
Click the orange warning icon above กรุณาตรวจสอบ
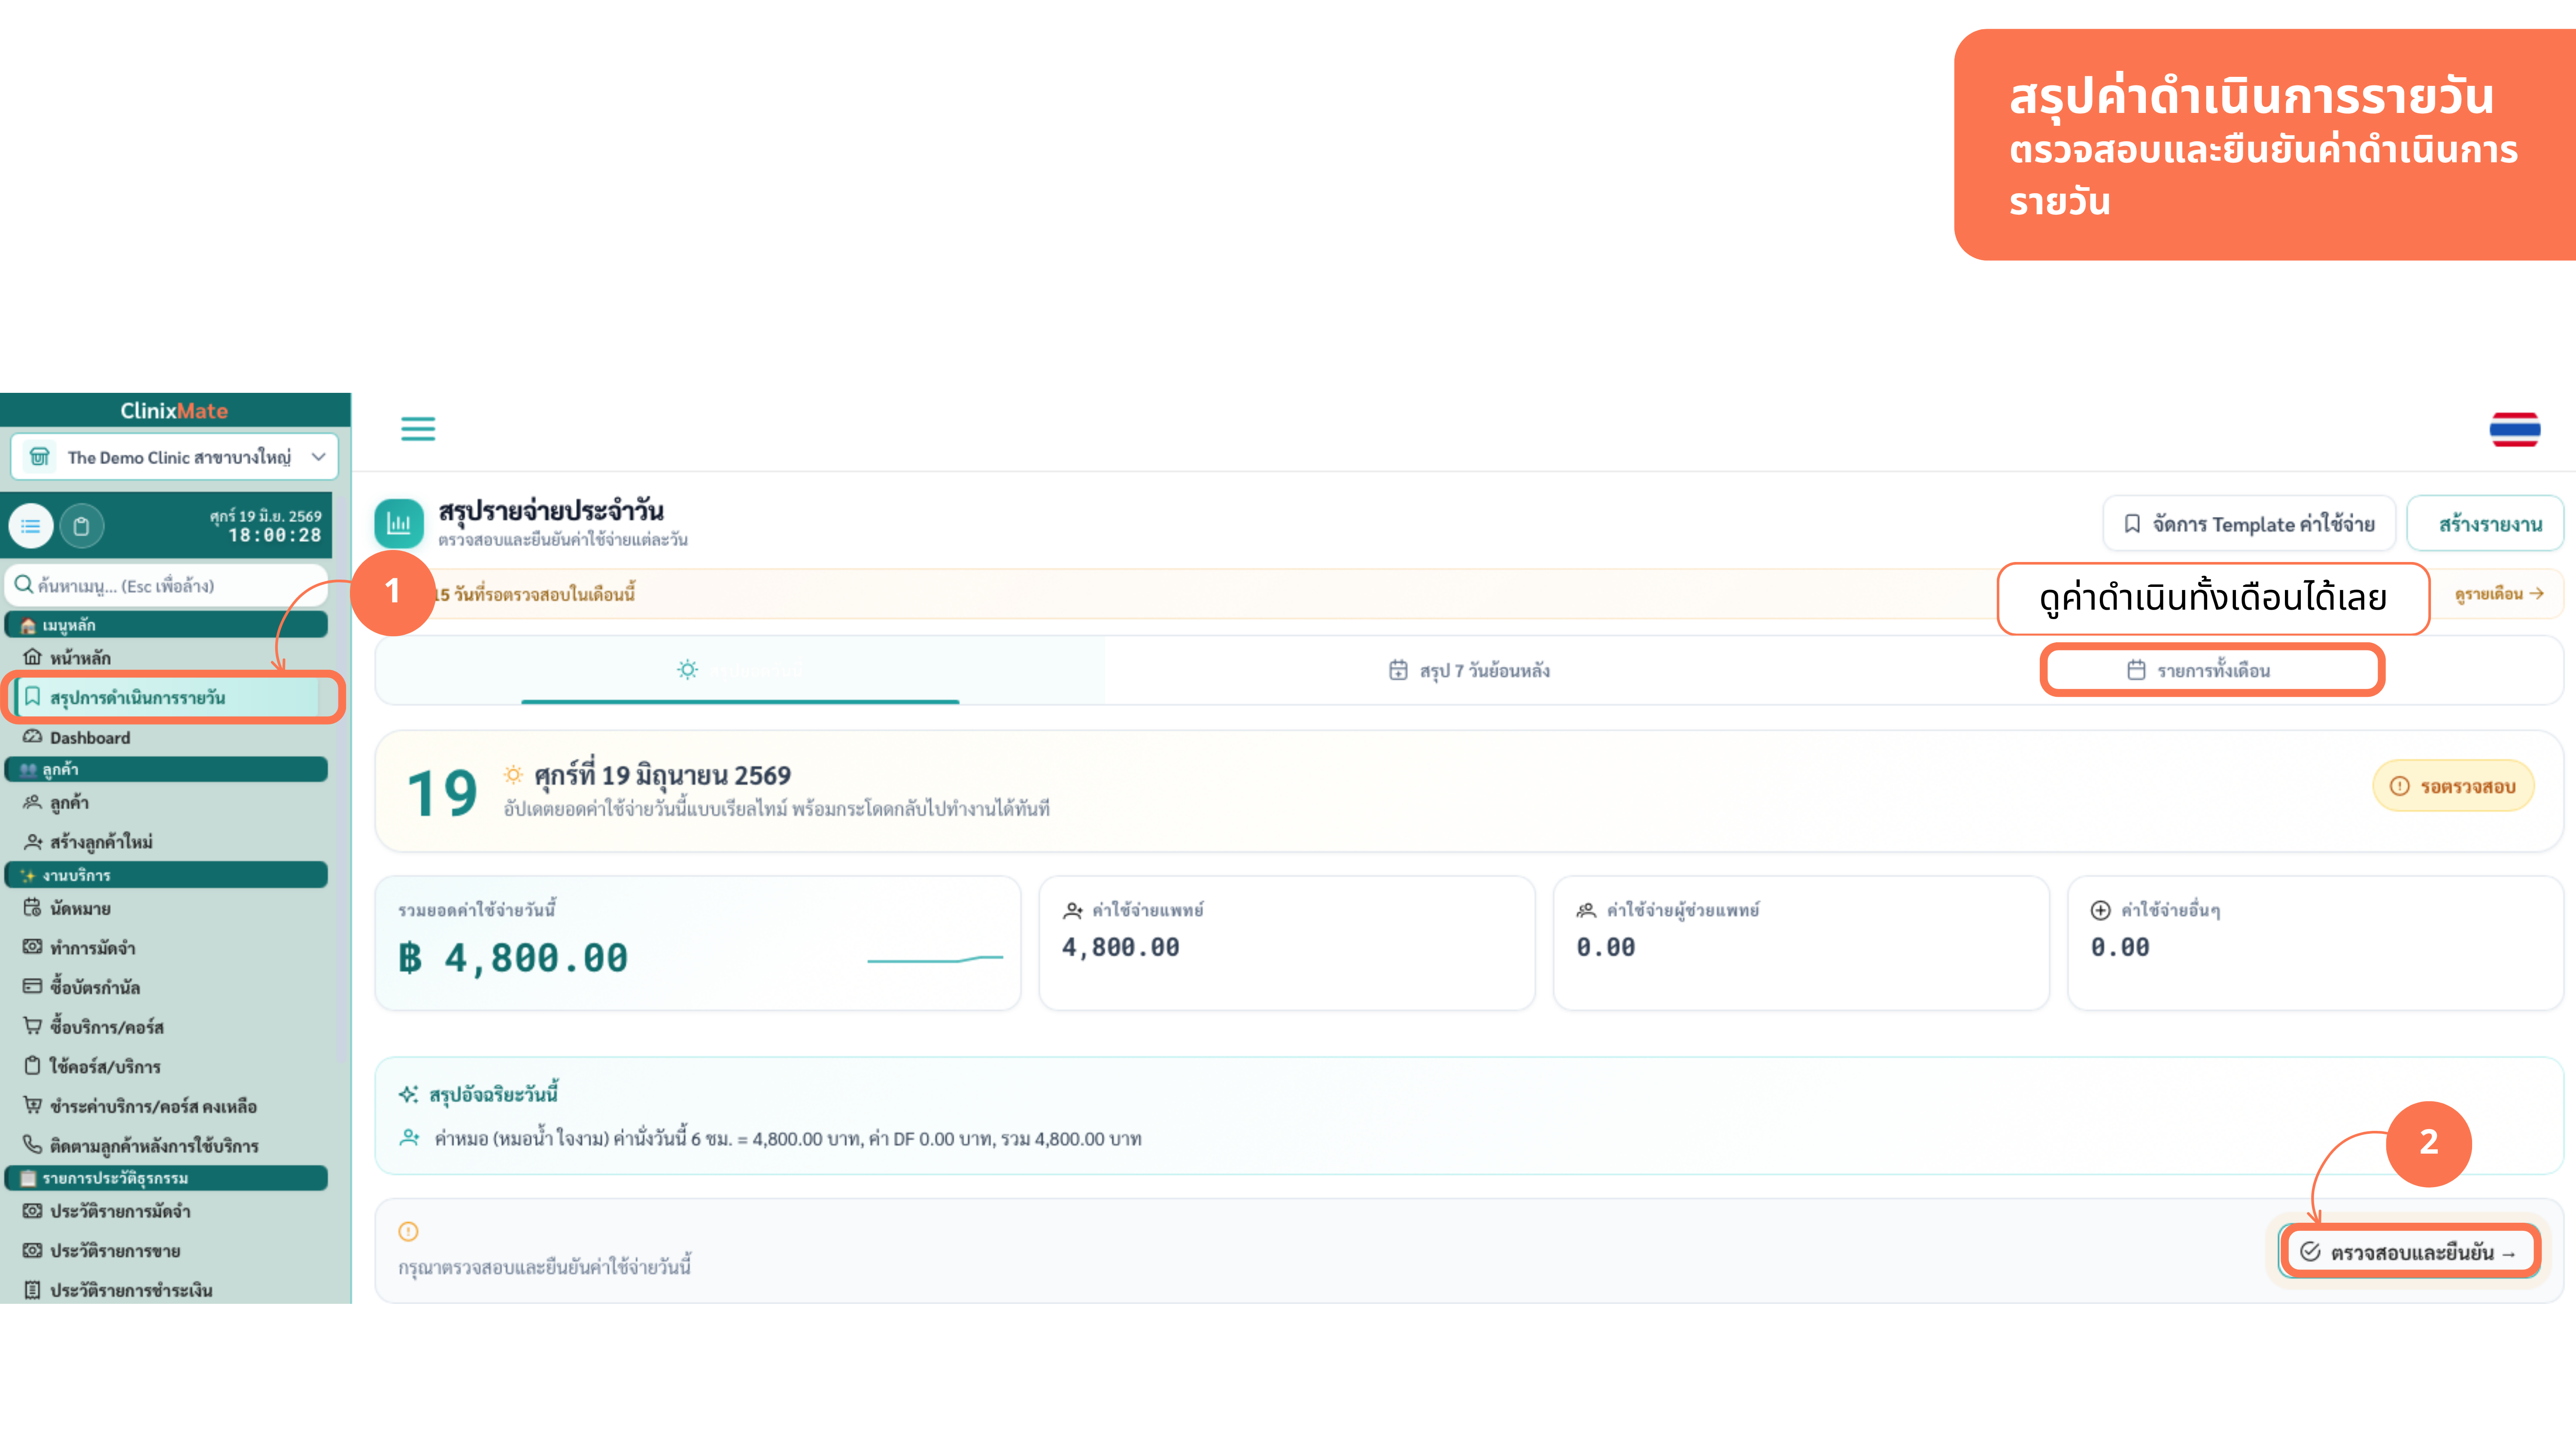pyautogui.click(x=408, y=1232)
